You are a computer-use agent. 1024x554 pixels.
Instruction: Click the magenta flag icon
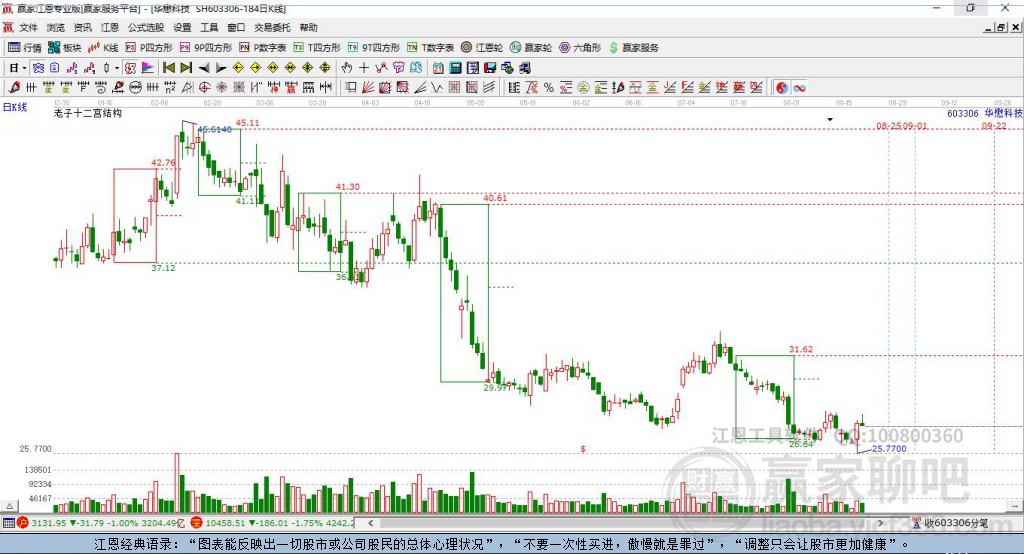(148, 68)
